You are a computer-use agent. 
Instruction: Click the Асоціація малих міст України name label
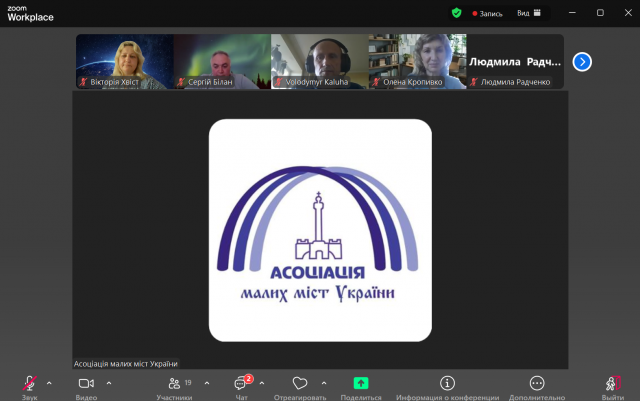[126, 363]
